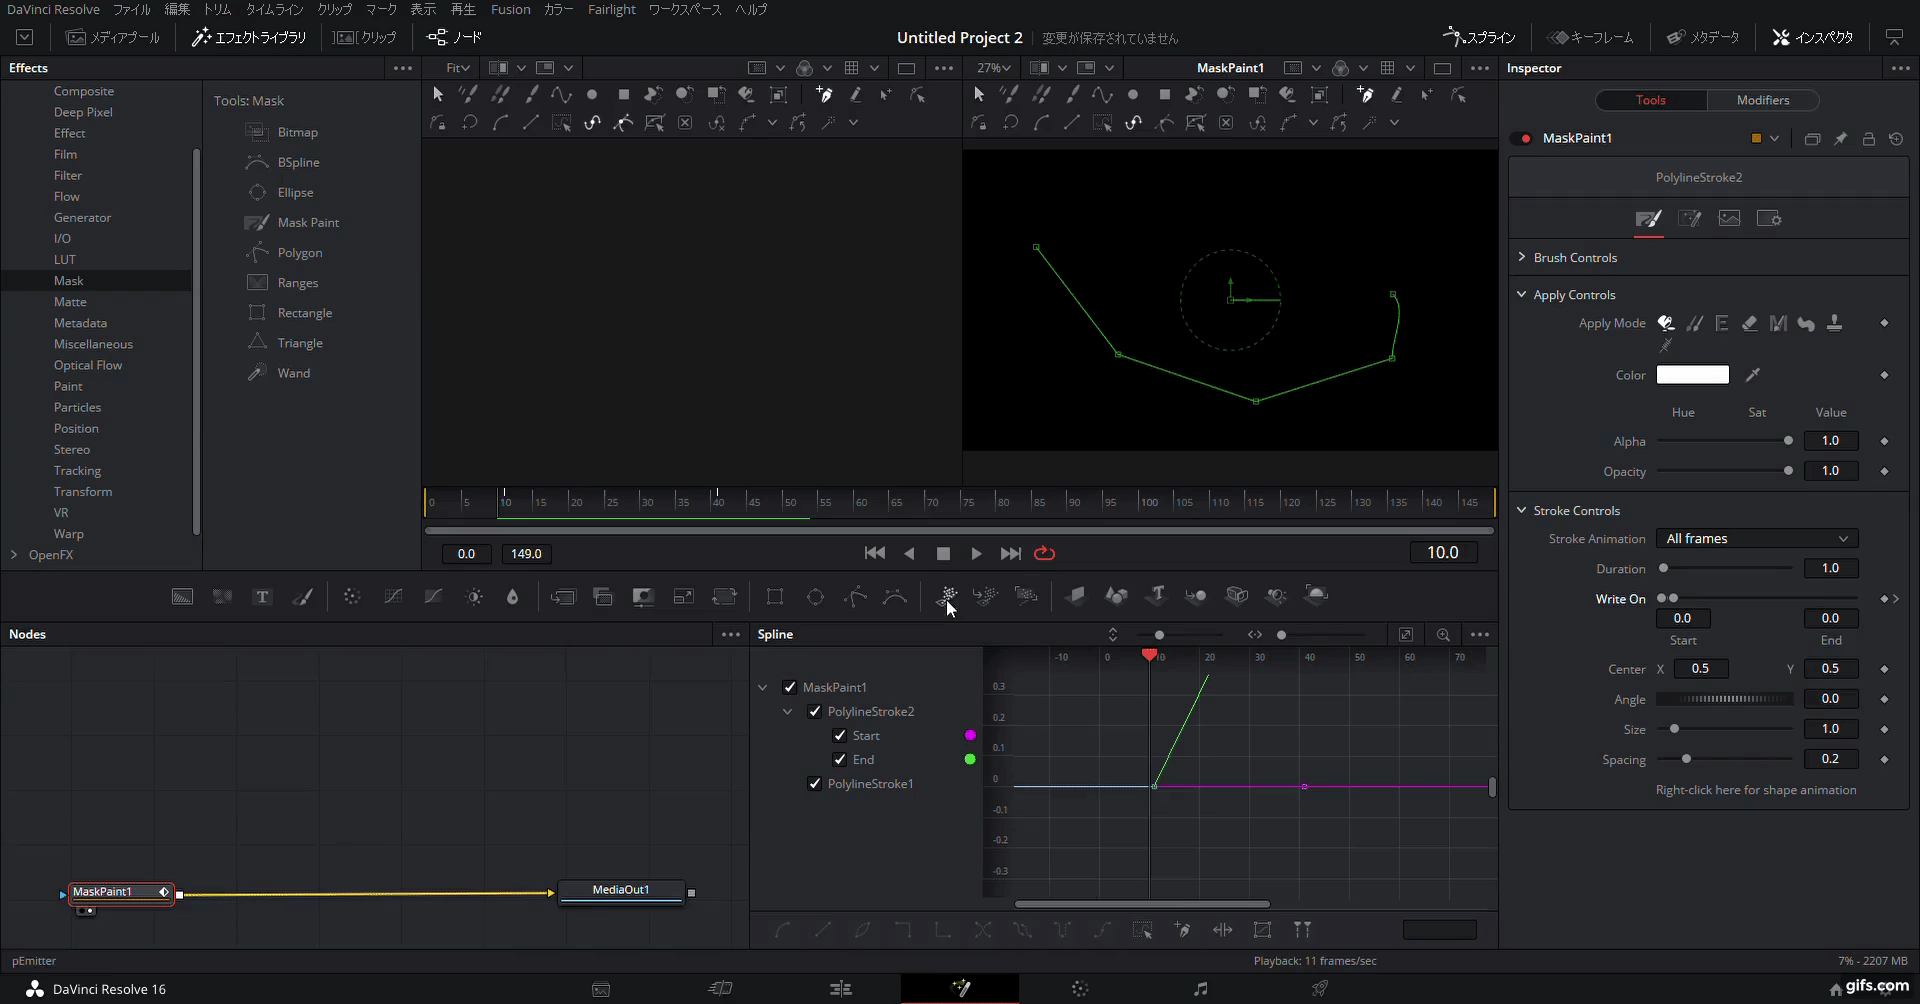Switch to the Modifiers tab in Inspector
The height and width of the screenshot is (1004, 1920).
1762,100
